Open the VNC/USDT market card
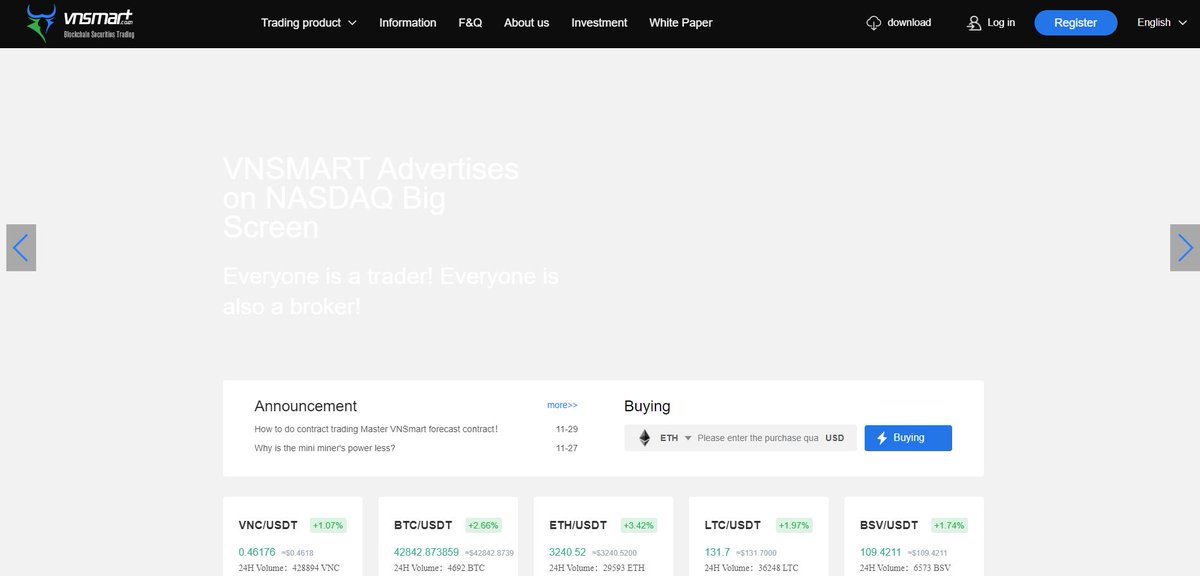The width and height of the screenshot is (1200, 576). pyautogui.click(x=292, y=537)
